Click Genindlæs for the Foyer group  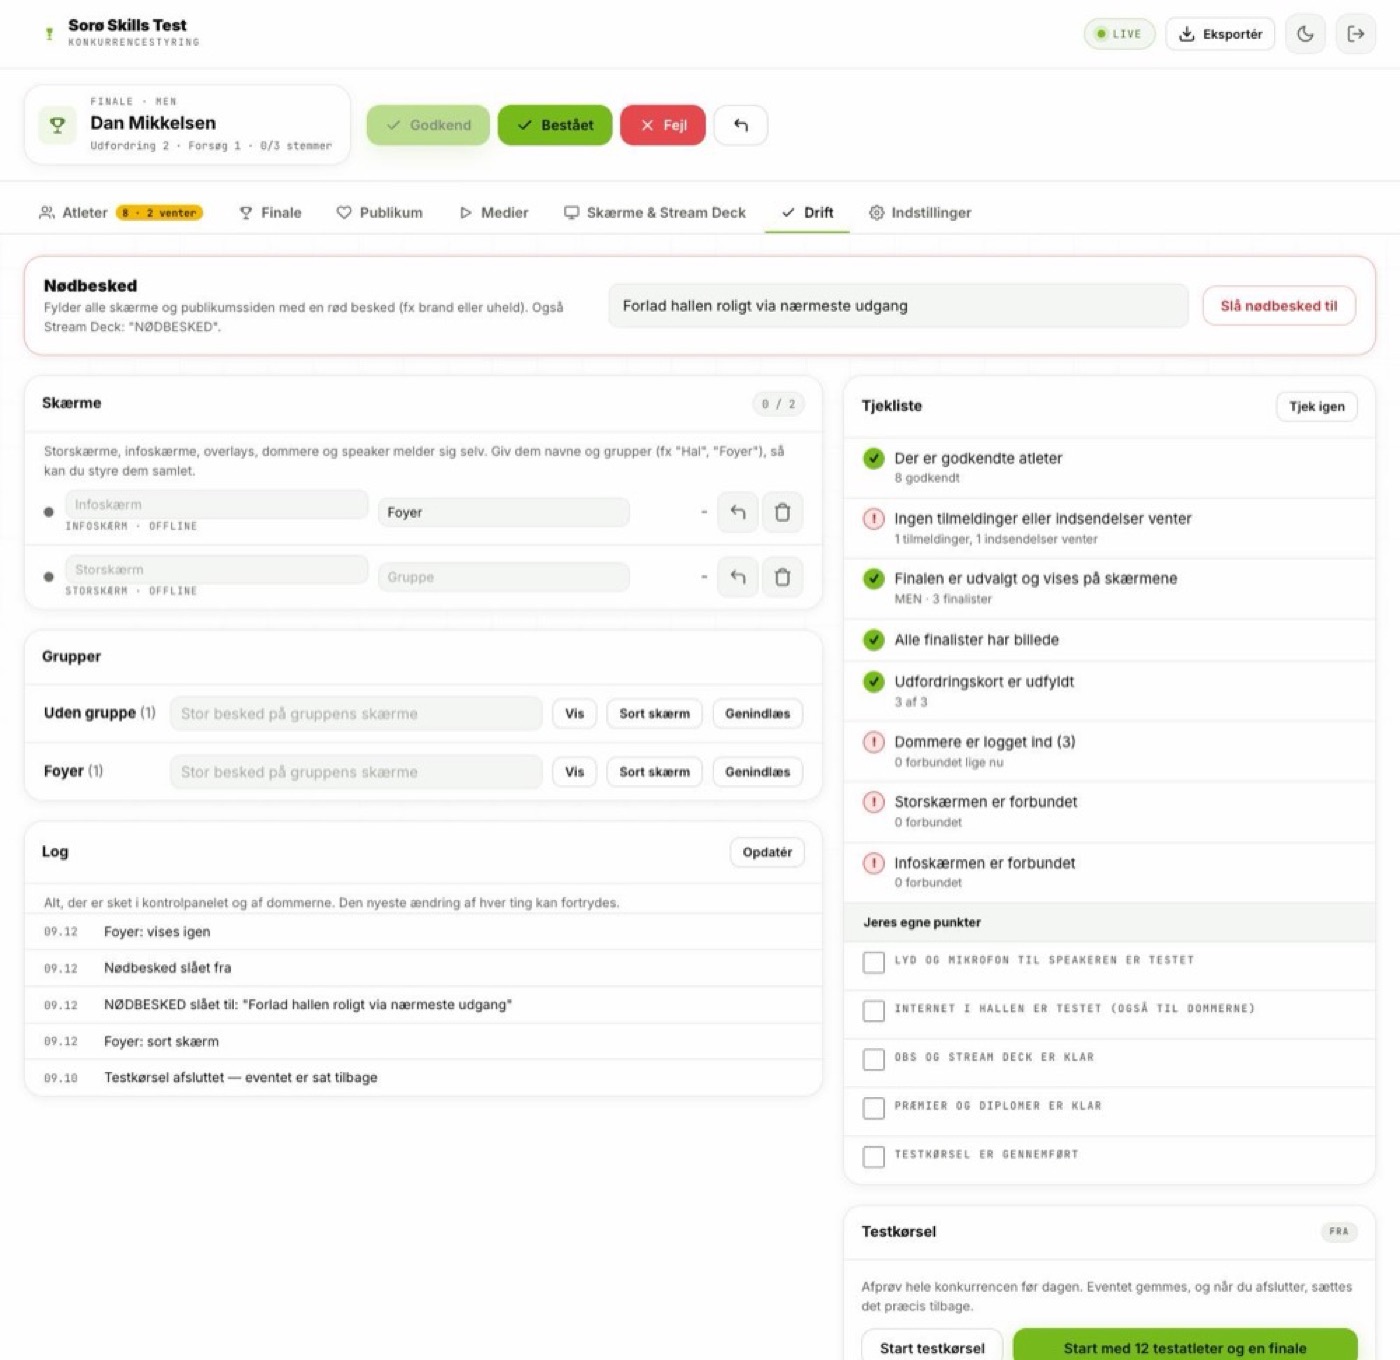coord(757,772)
